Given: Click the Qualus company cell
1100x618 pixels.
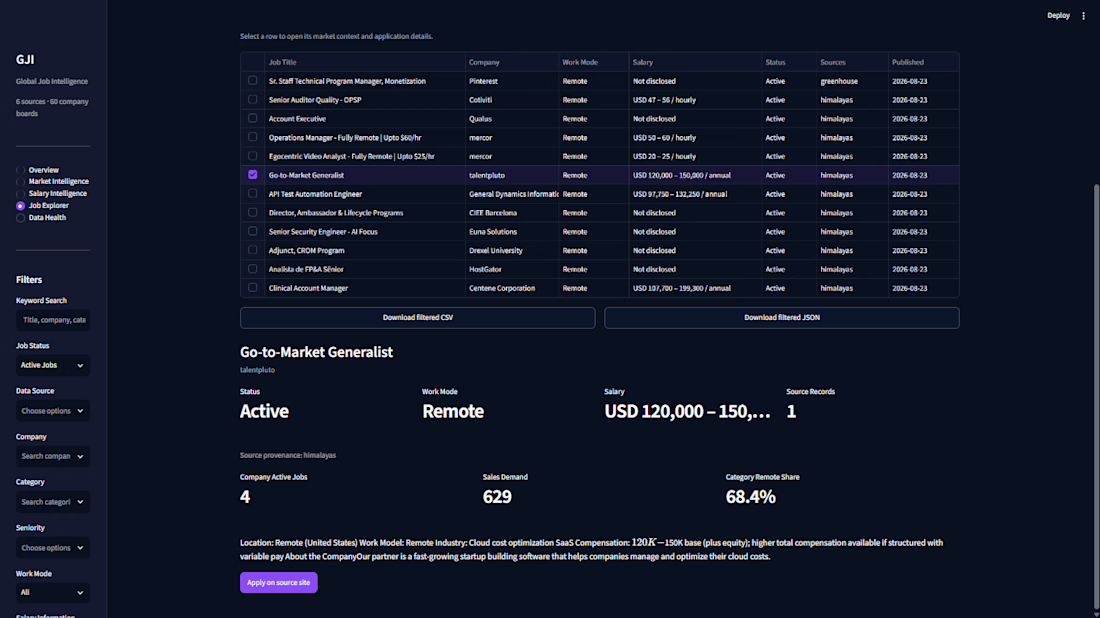Looking at the screenshot, I should (x=511, y=119).
